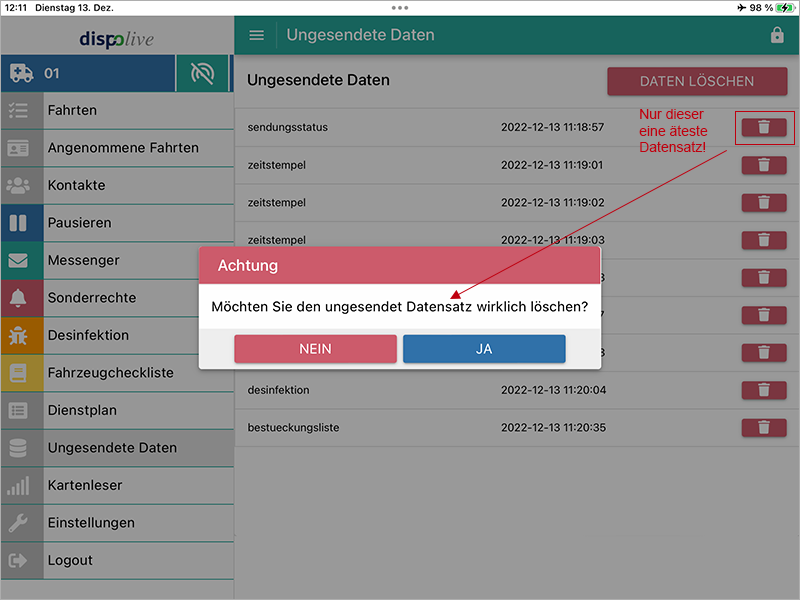This screenshot has height=600, width=800.
Task: Click the Logout exit arrow icon
Action: coord(18,561)
